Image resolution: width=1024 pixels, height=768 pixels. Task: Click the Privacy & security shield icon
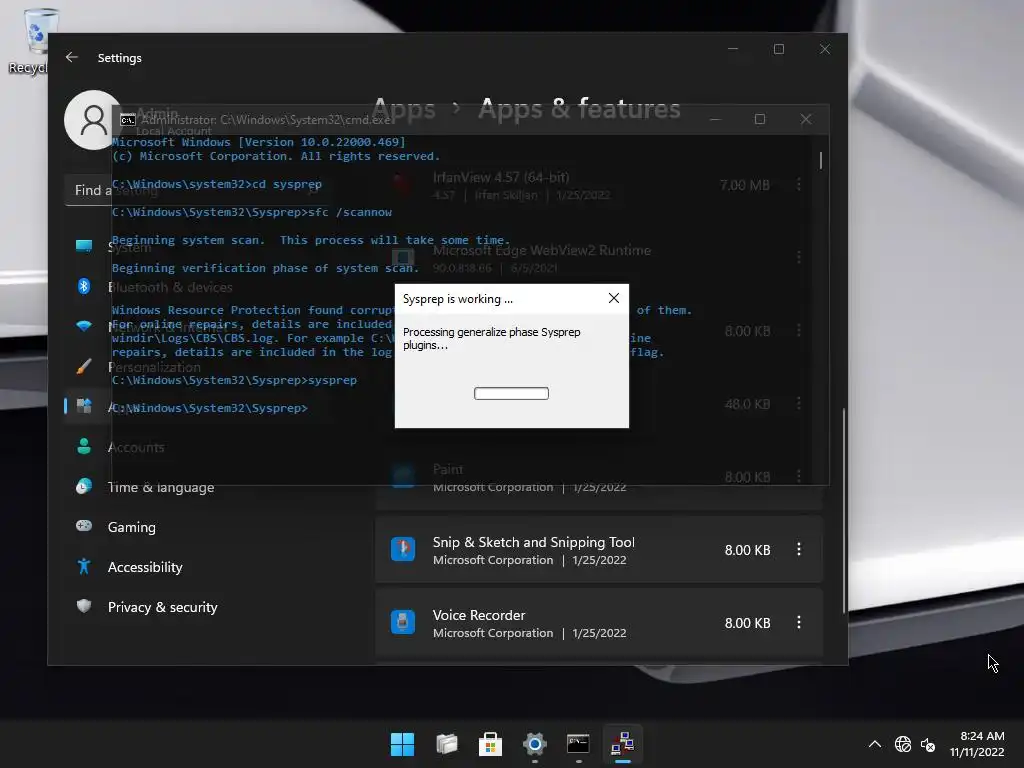[84, 606]
